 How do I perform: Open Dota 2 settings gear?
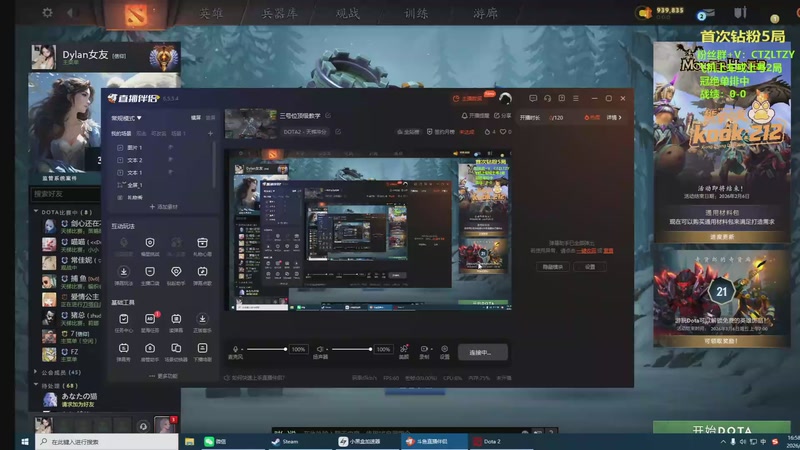47,12
